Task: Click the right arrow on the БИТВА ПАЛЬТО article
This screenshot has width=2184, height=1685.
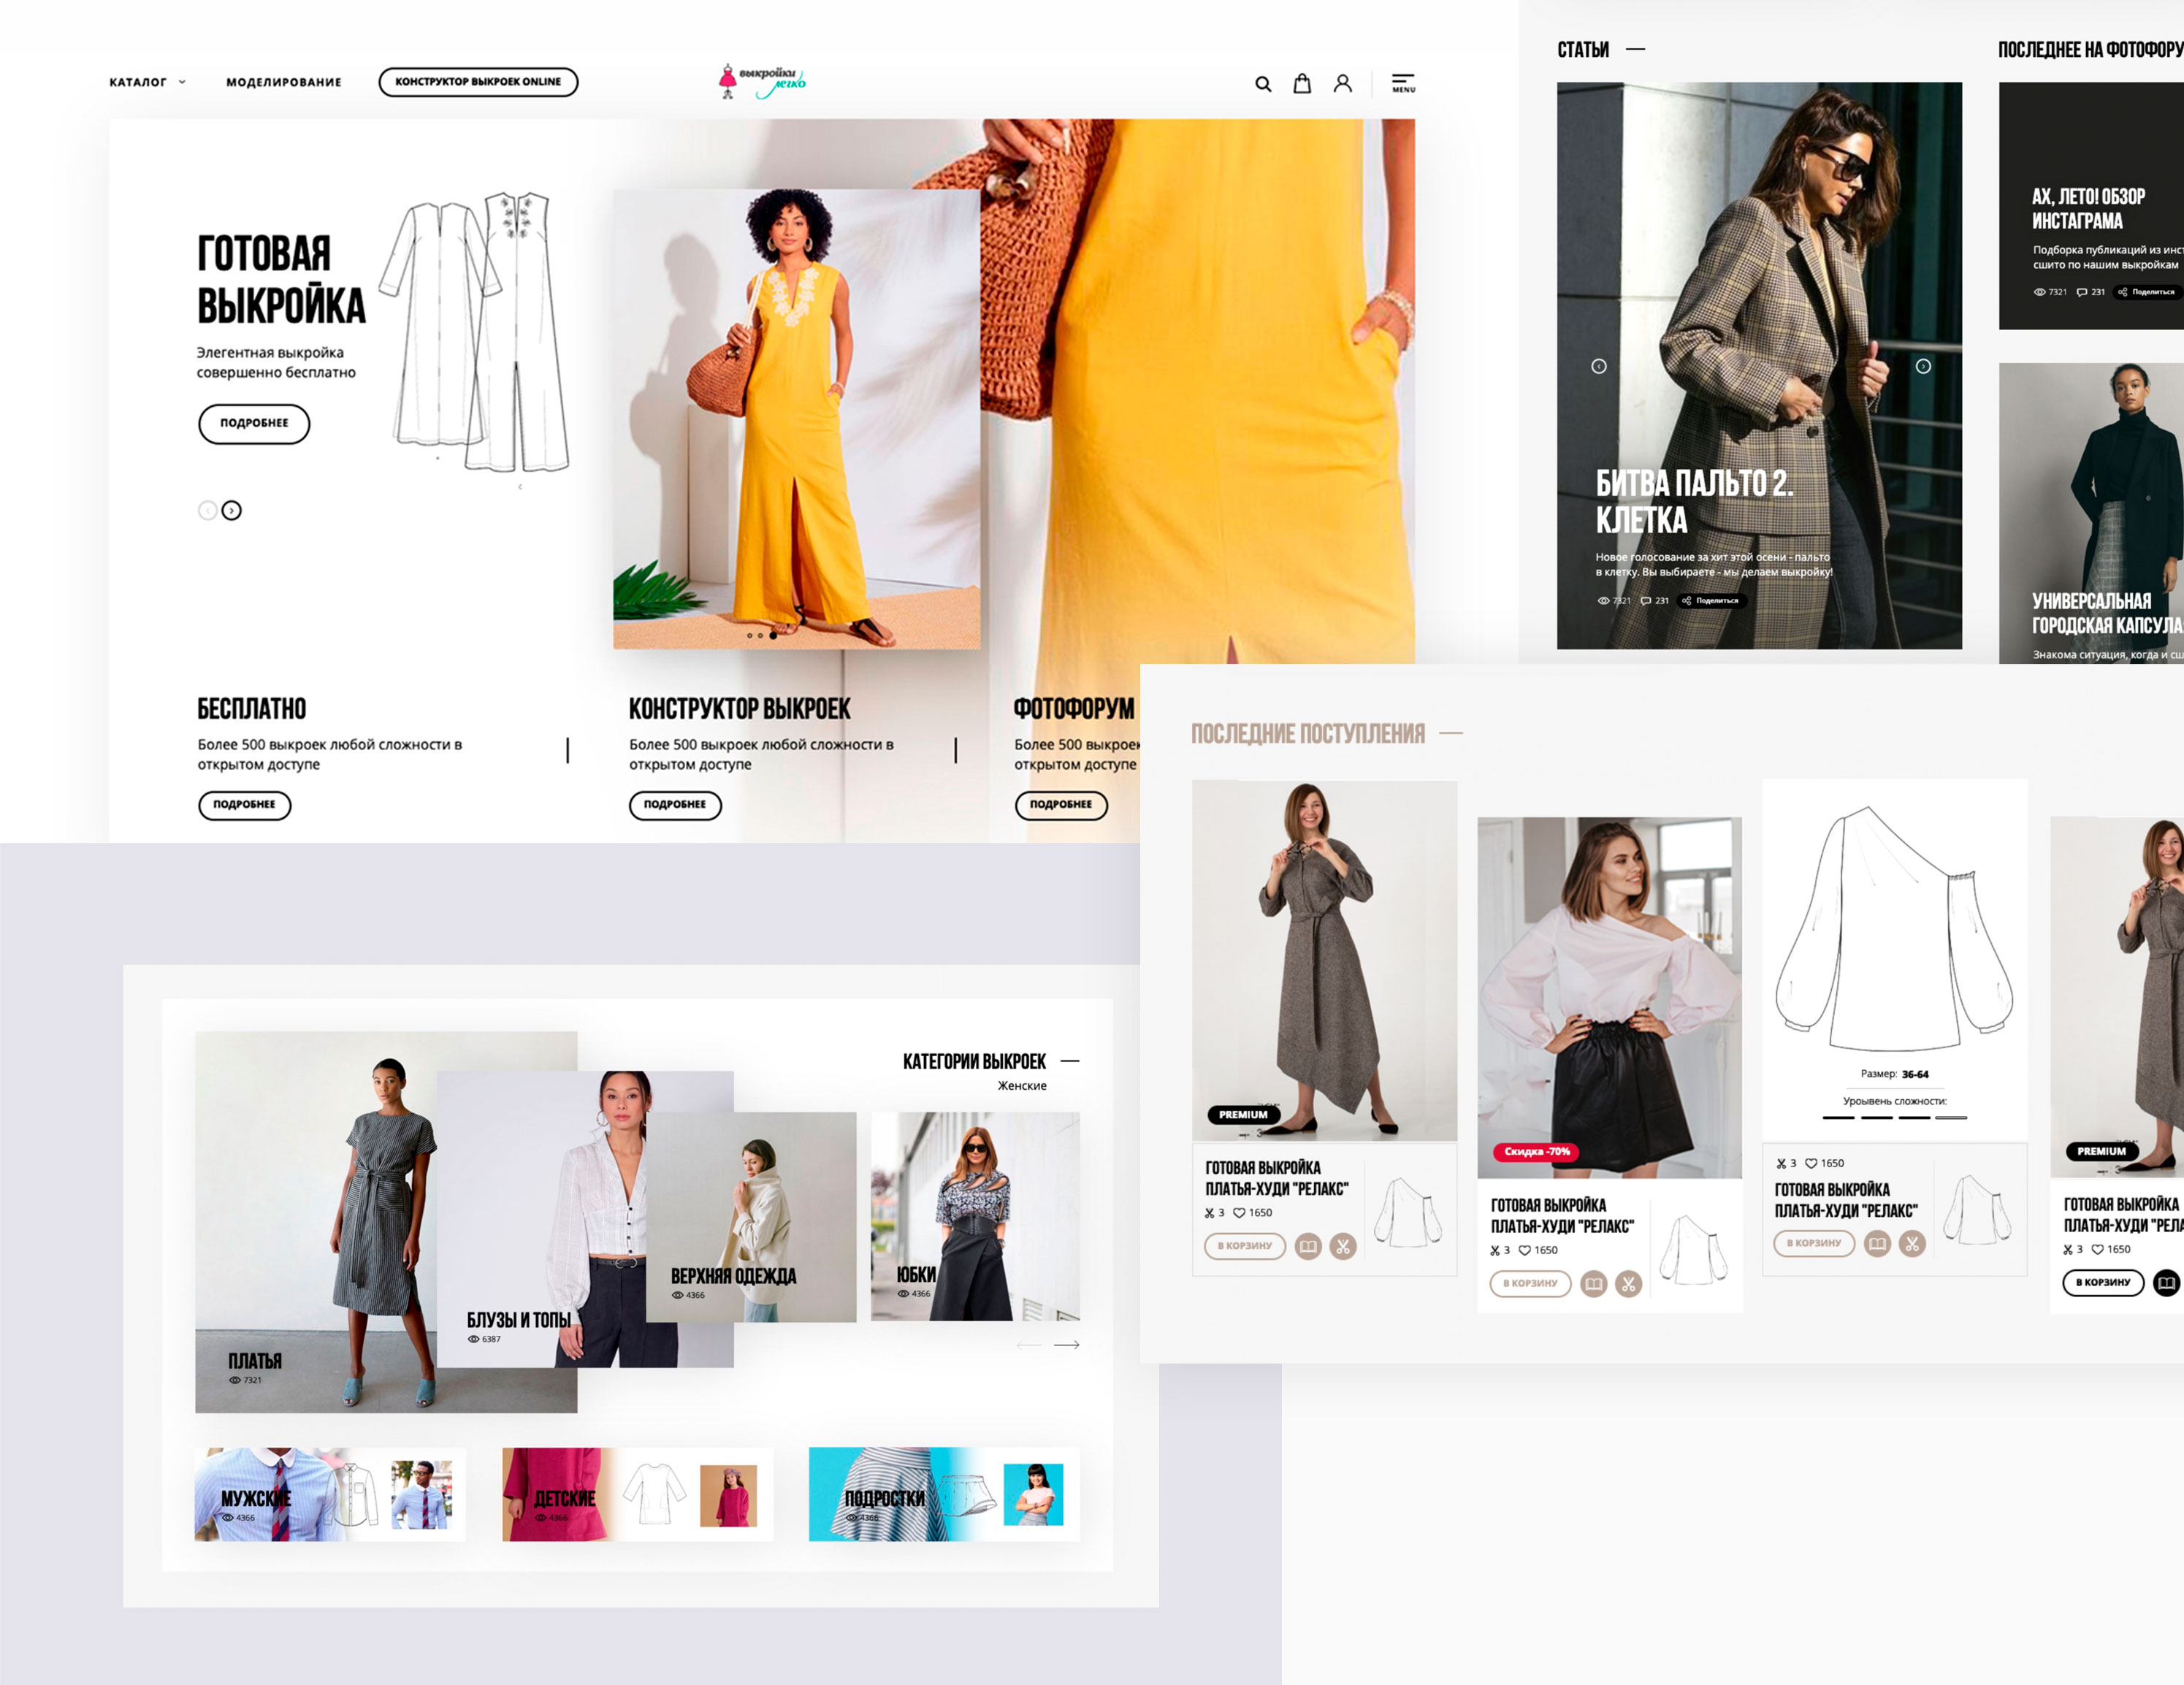Action: click(1923, 366)
